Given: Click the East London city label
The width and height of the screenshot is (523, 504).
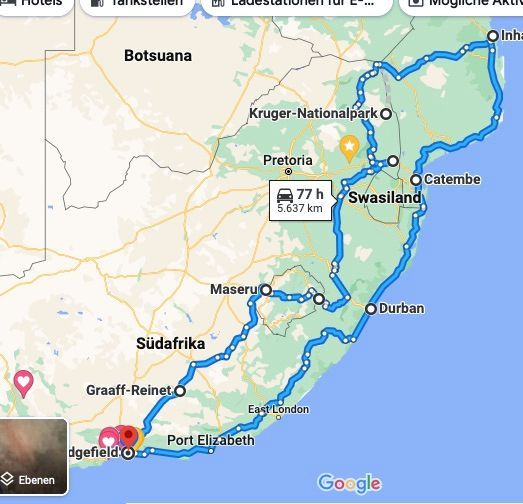Looking at the screenshot, I should coord(278,409).
